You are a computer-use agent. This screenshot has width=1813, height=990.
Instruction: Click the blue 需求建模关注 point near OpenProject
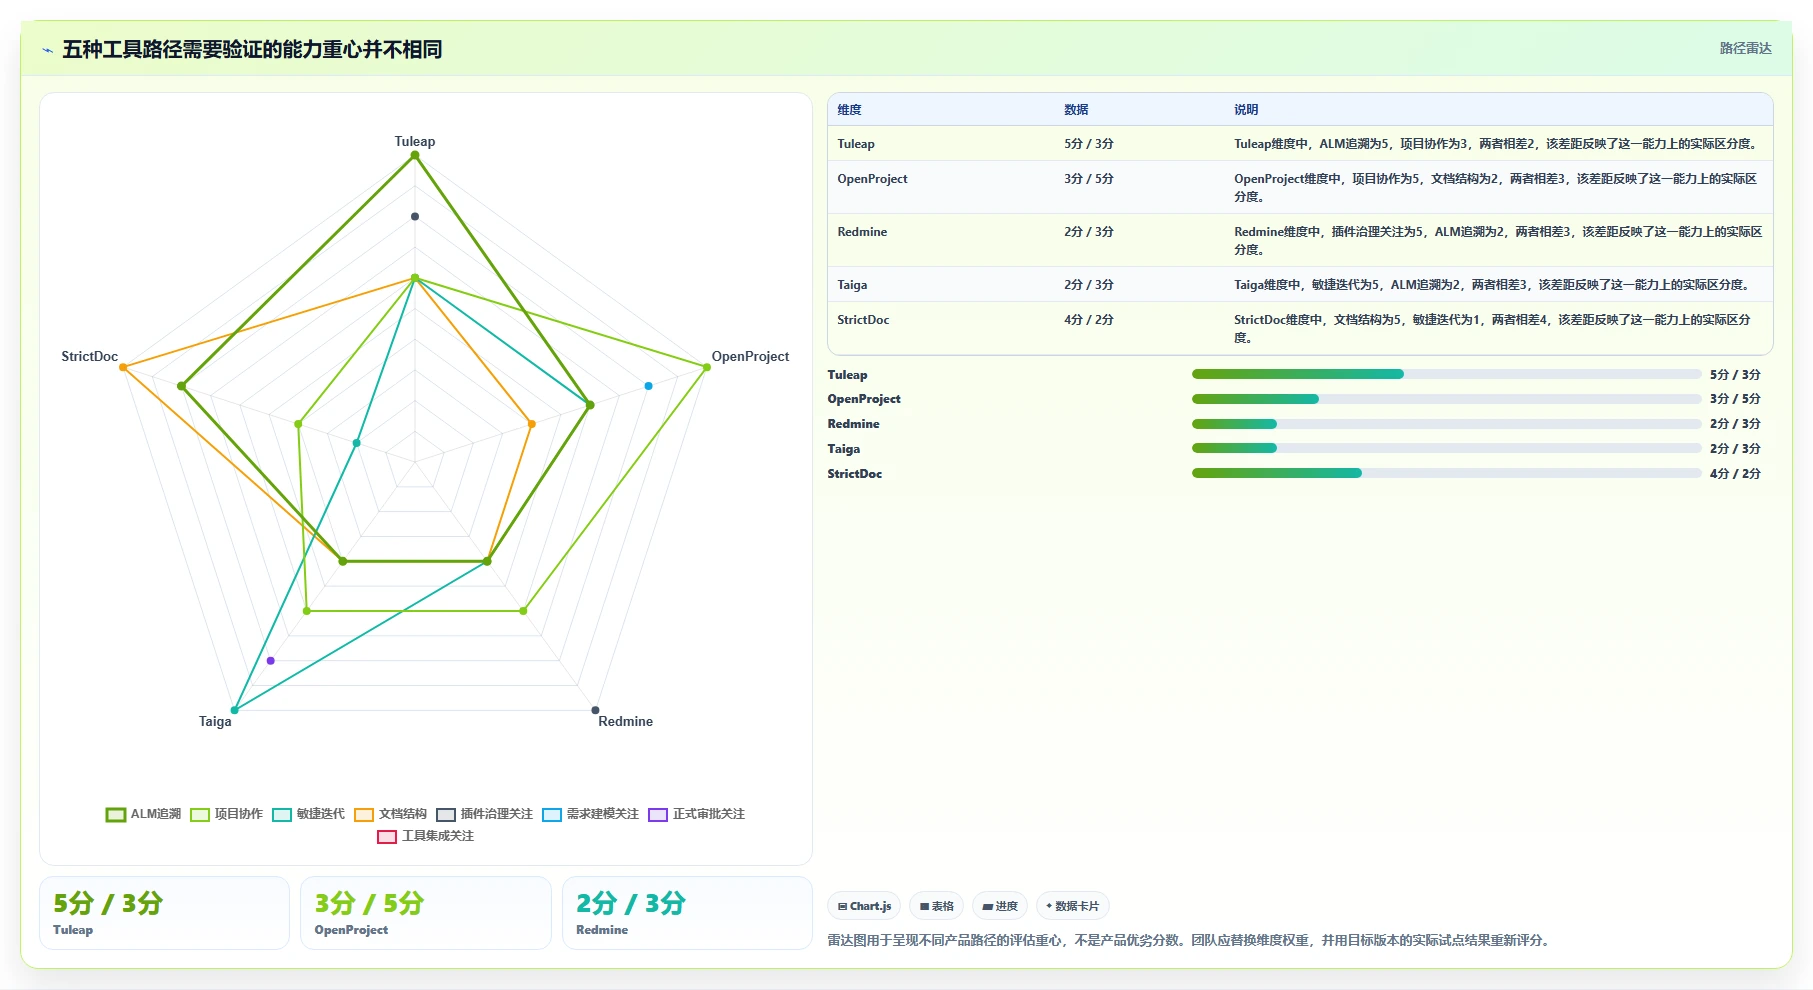pos(648,386)
